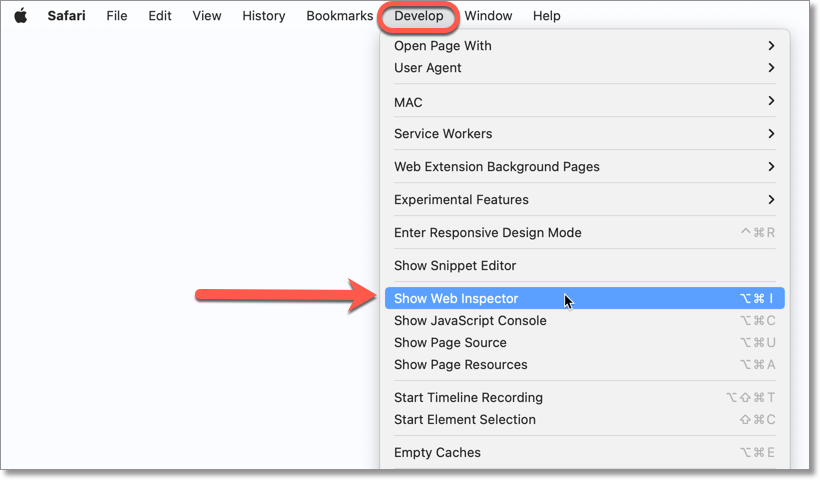Open the View menu

coord(207,16)
